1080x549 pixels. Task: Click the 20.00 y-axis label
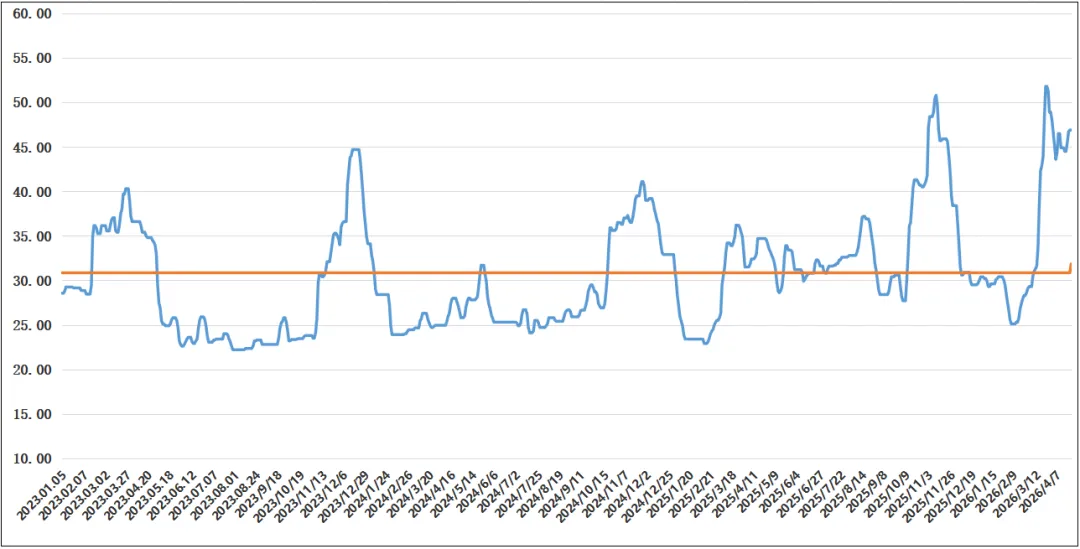tap(32, 370)
